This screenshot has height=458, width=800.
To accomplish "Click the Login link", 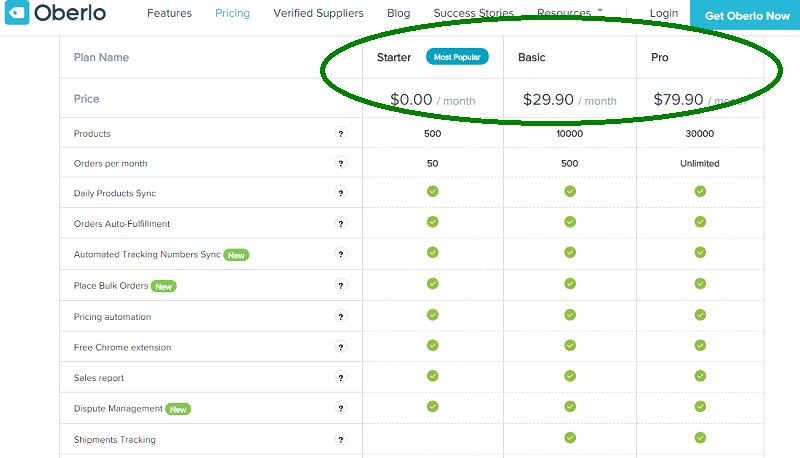I will pos(664,13).
